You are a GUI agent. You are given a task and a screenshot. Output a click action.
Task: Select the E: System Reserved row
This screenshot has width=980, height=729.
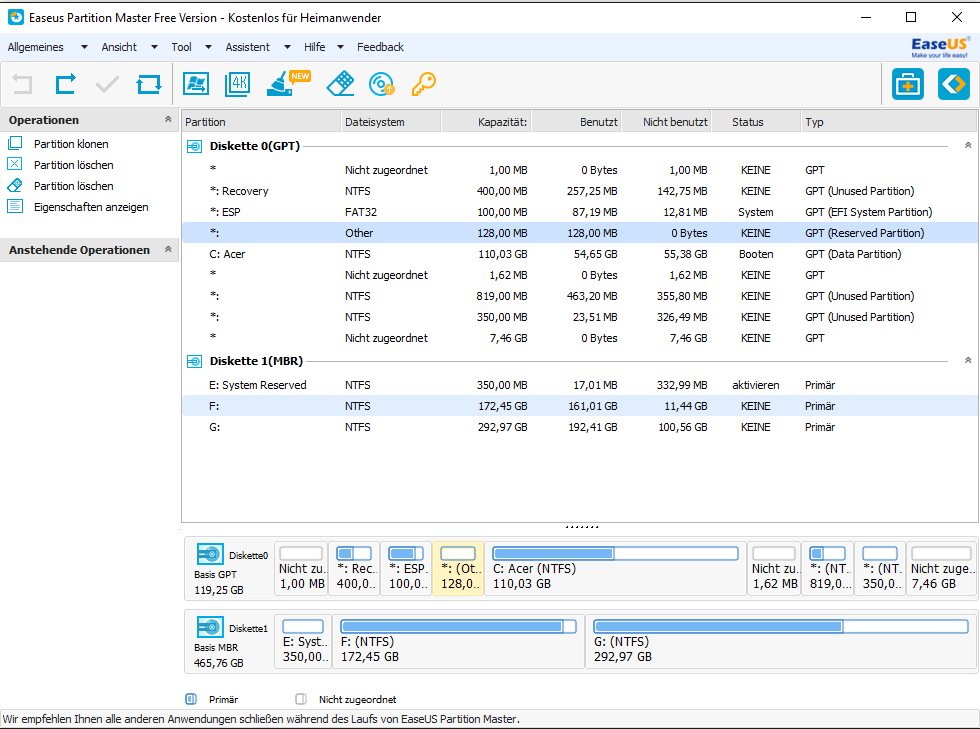[580, 385]
